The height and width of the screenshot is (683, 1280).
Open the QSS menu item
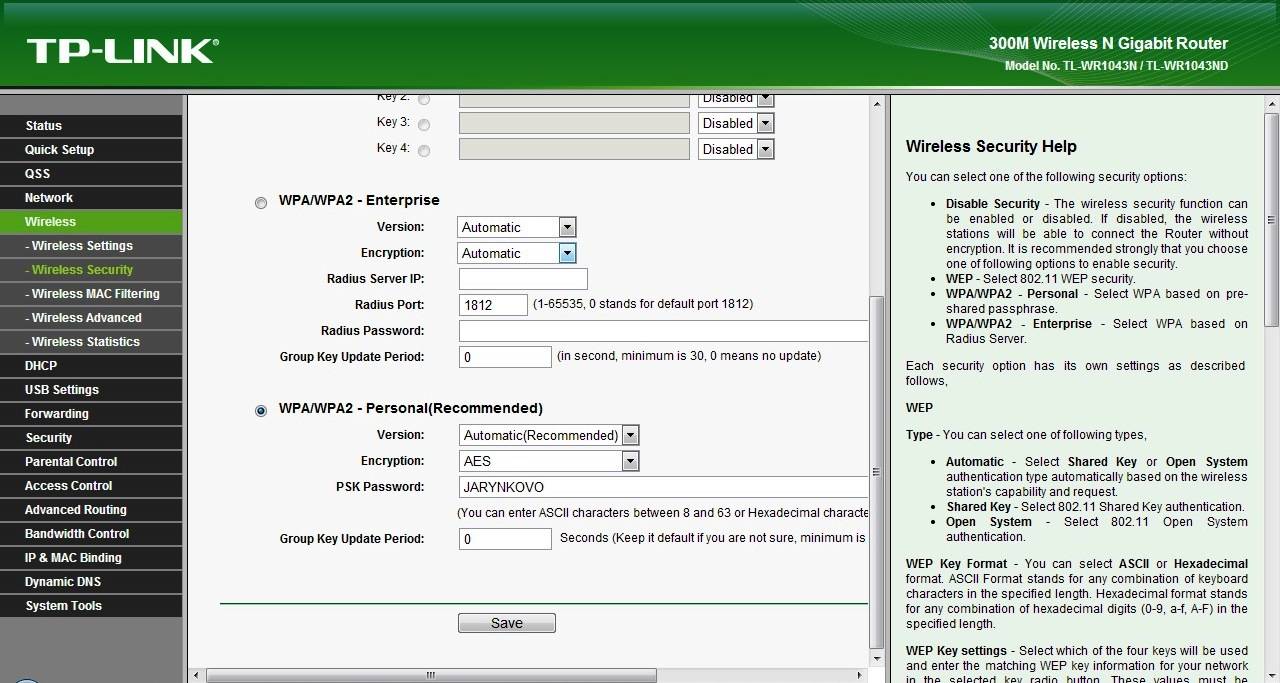click(x=91, y=174)
